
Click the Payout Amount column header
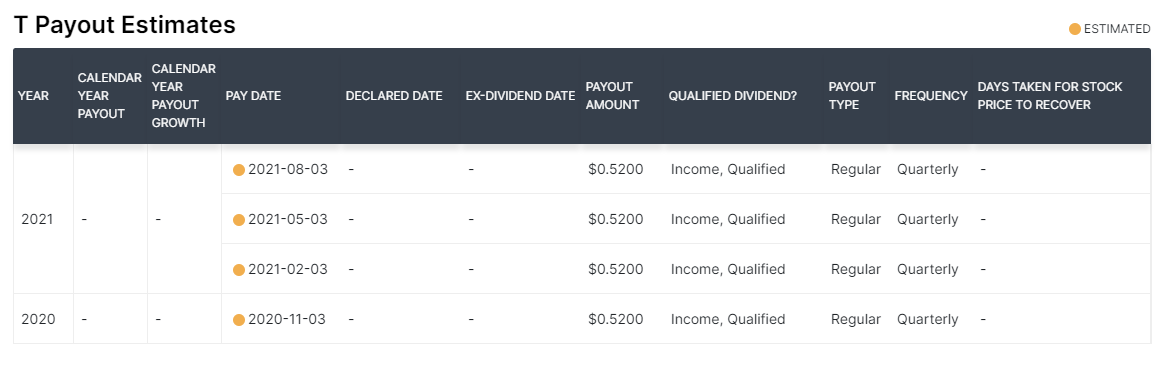pos(613,96)
